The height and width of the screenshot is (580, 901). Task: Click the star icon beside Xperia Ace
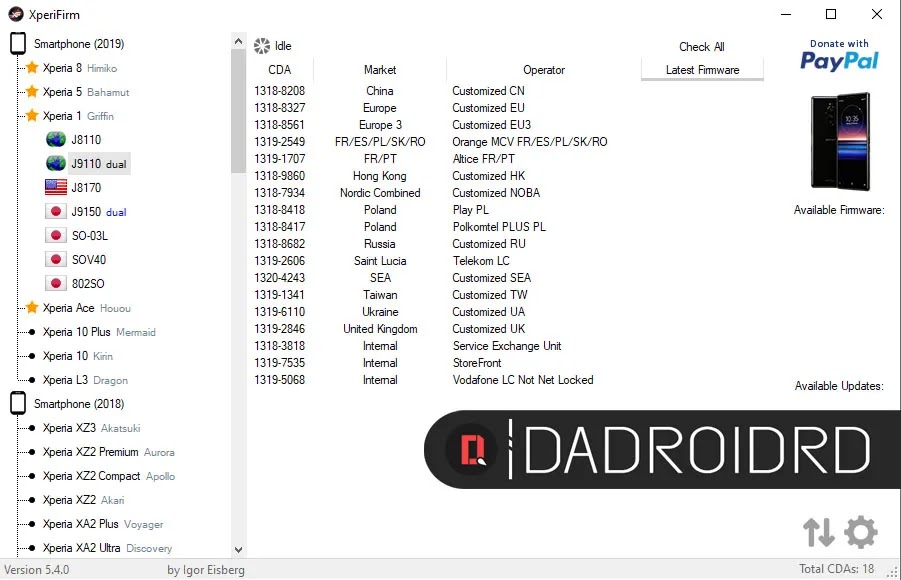pos(32,308)
